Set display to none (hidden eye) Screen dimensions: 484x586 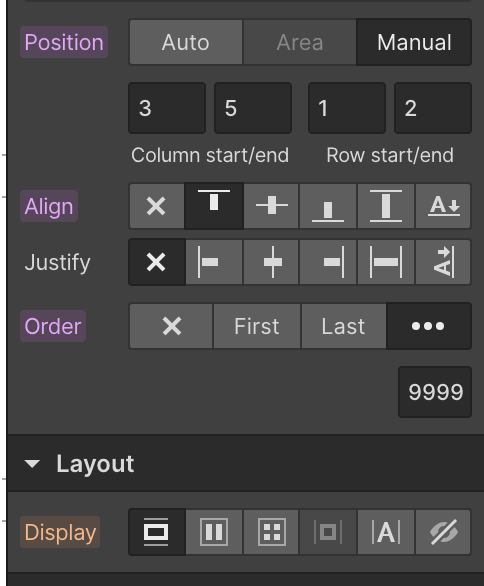pos(443,532)
